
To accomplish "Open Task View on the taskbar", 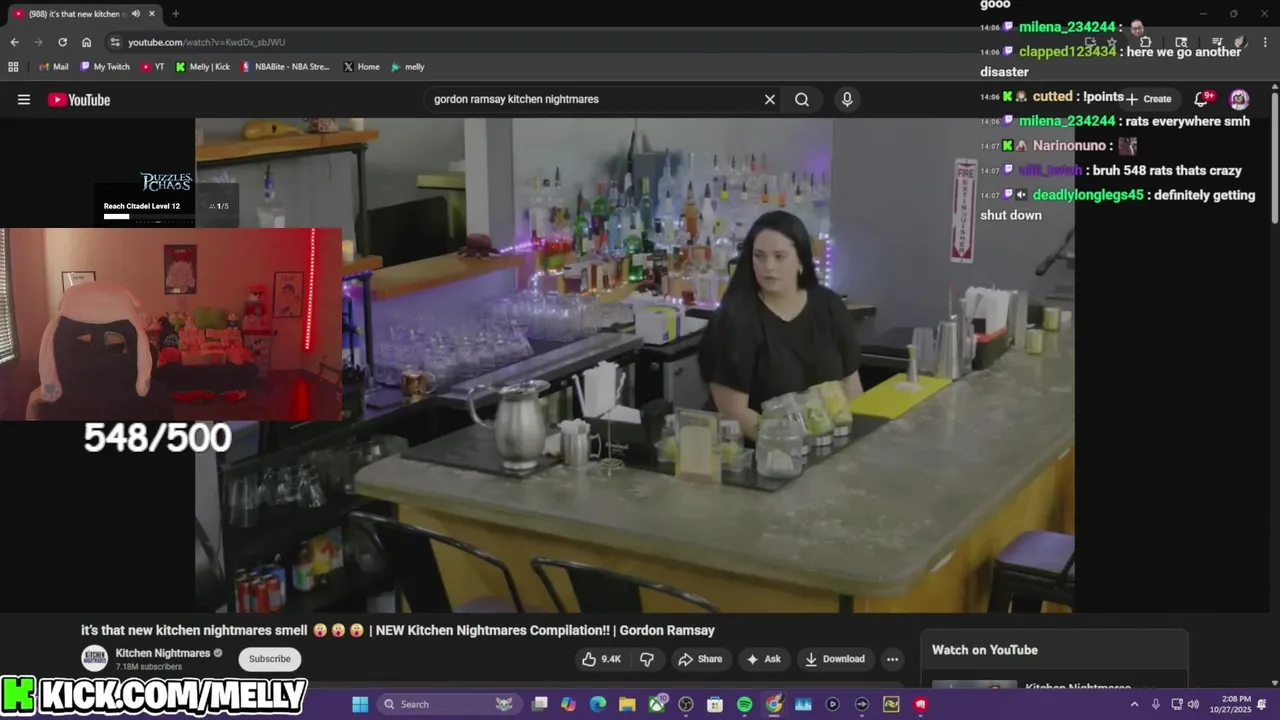I will 540,704.
